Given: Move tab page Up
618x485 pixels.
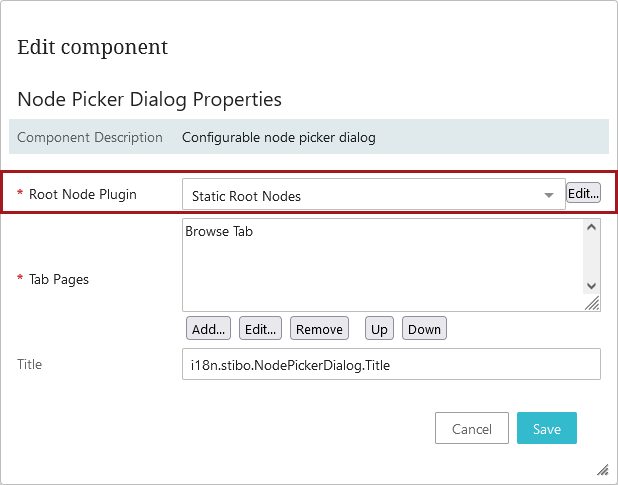Looking at the screenshot, I should click(379, 329).
